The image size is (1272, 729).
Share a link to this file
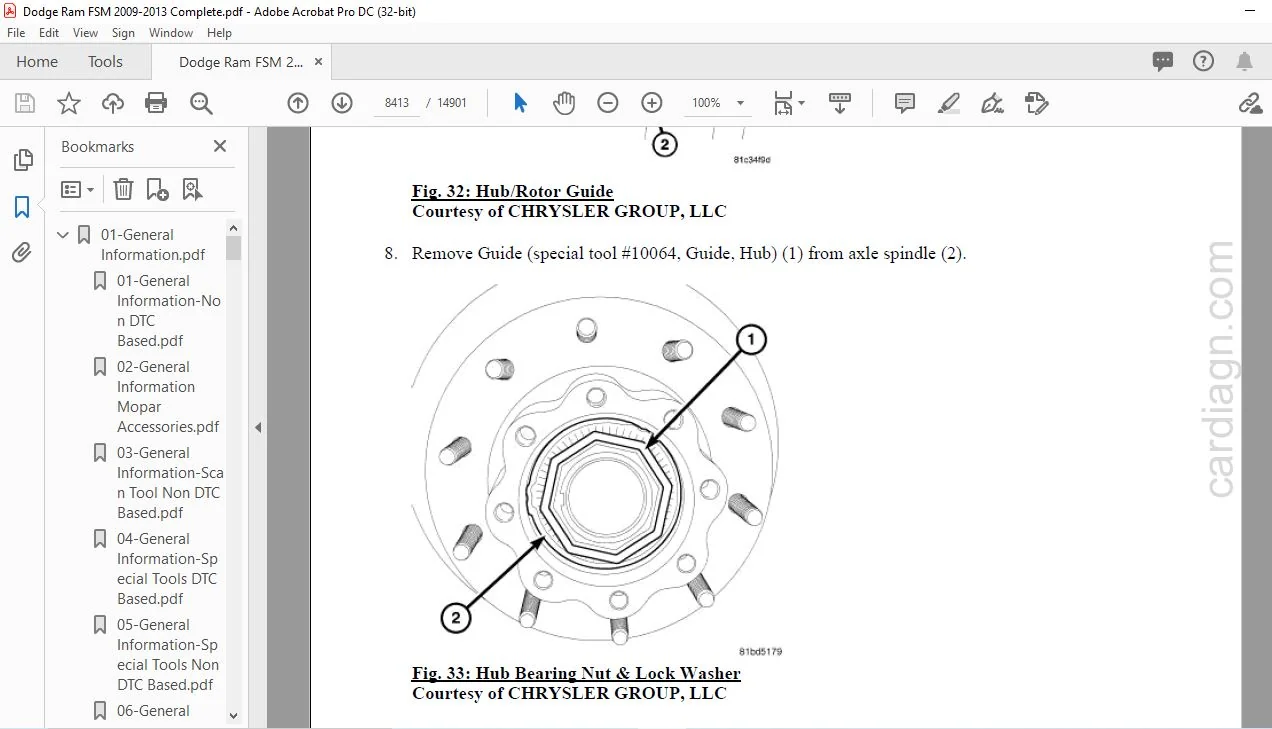(1249, 103)
